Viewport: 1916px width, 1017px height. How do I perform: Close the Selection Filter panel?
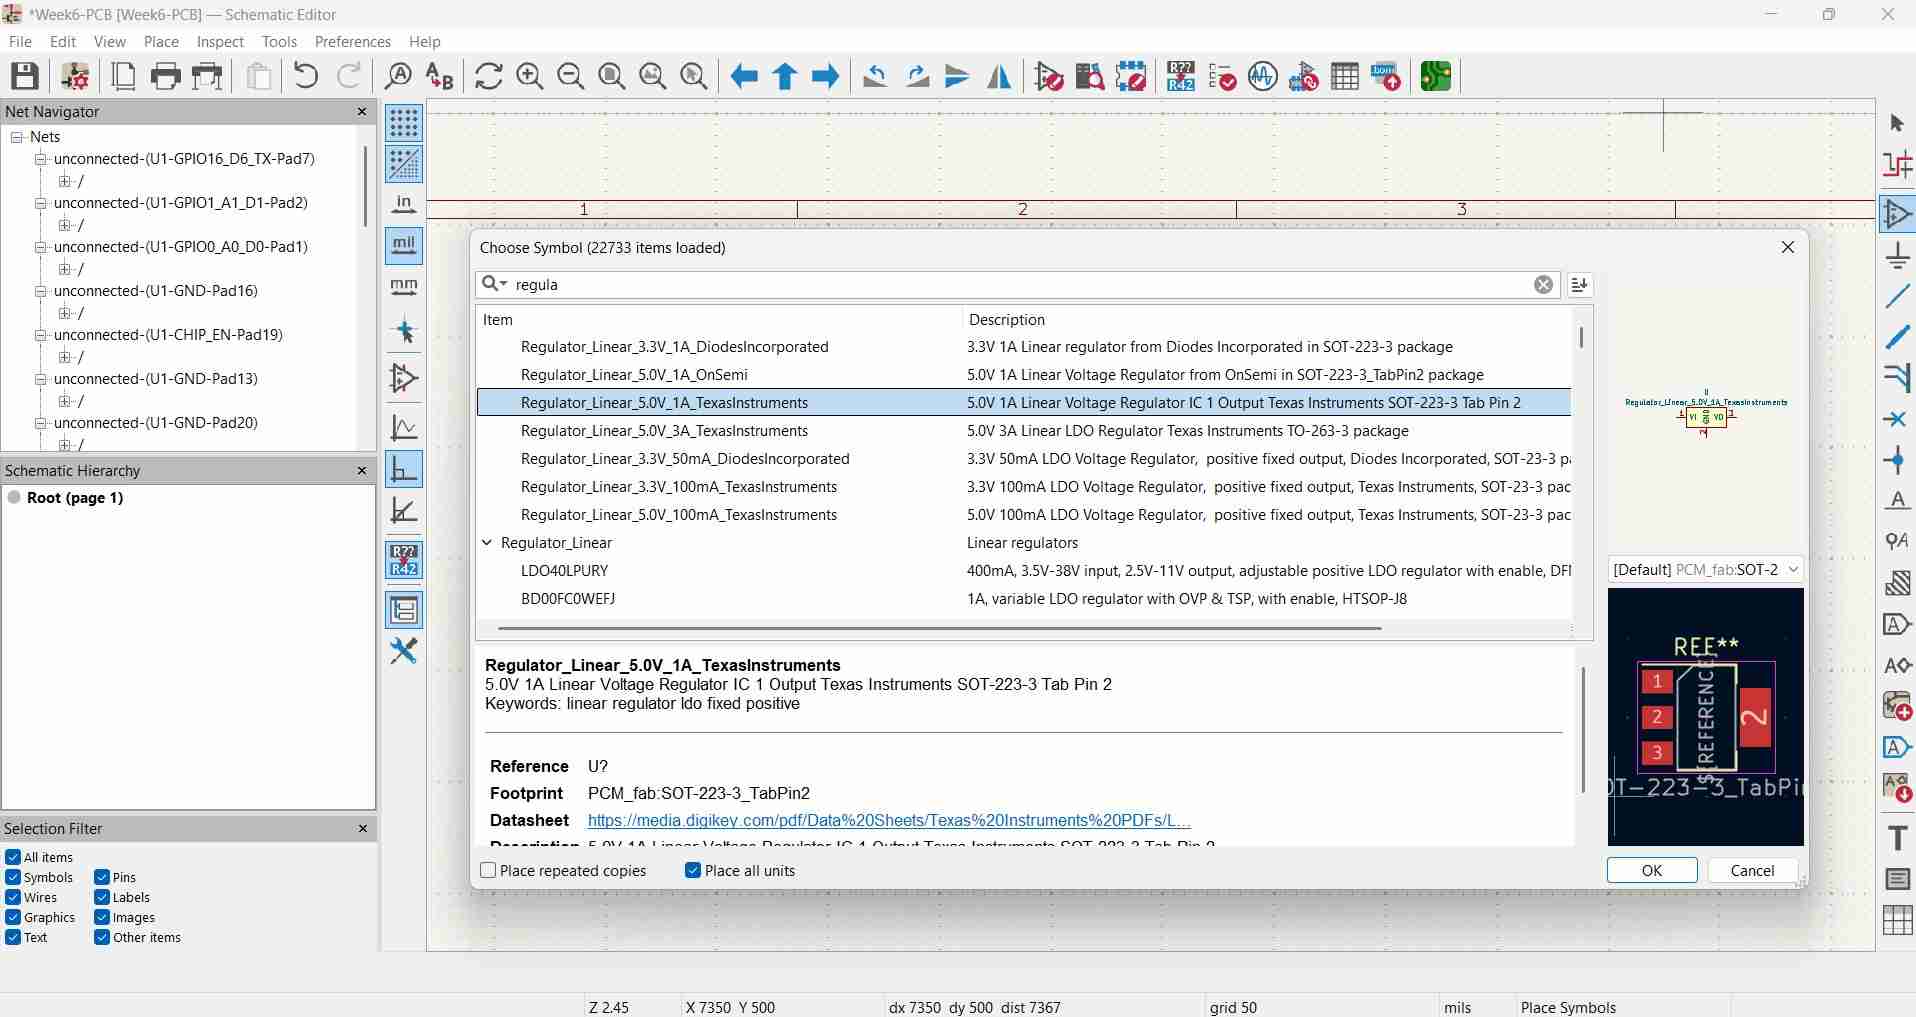[362, 829]
